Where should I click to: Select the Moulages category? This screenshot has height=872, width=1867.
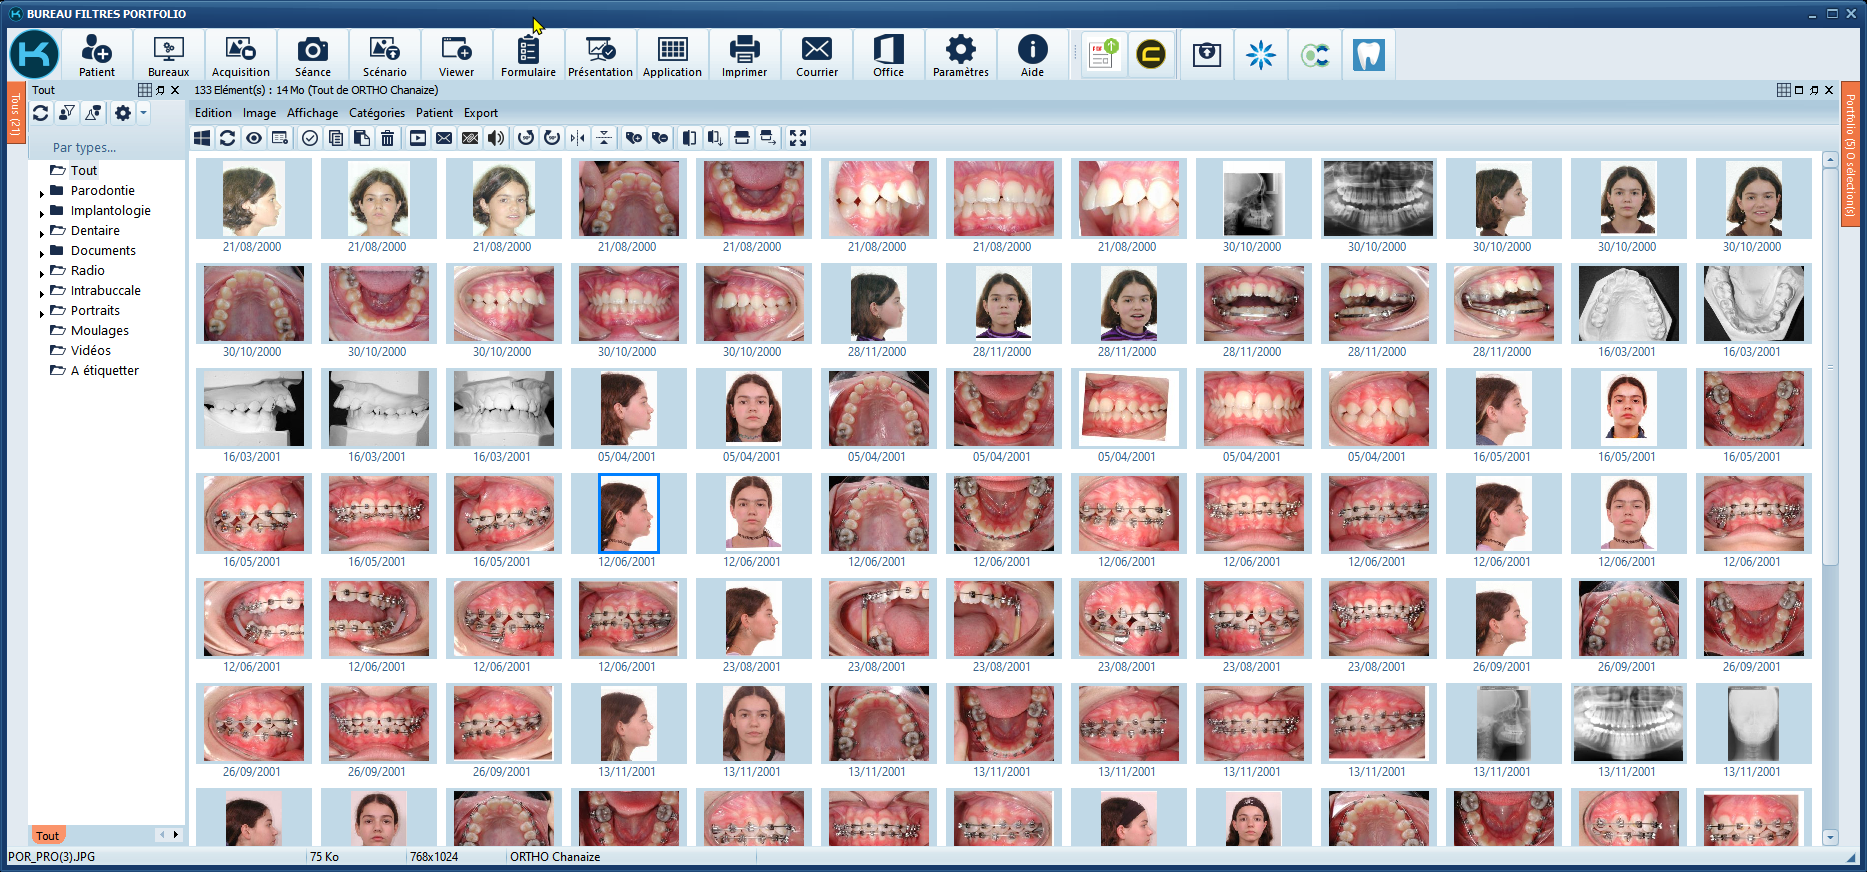[x=99, y=330]
